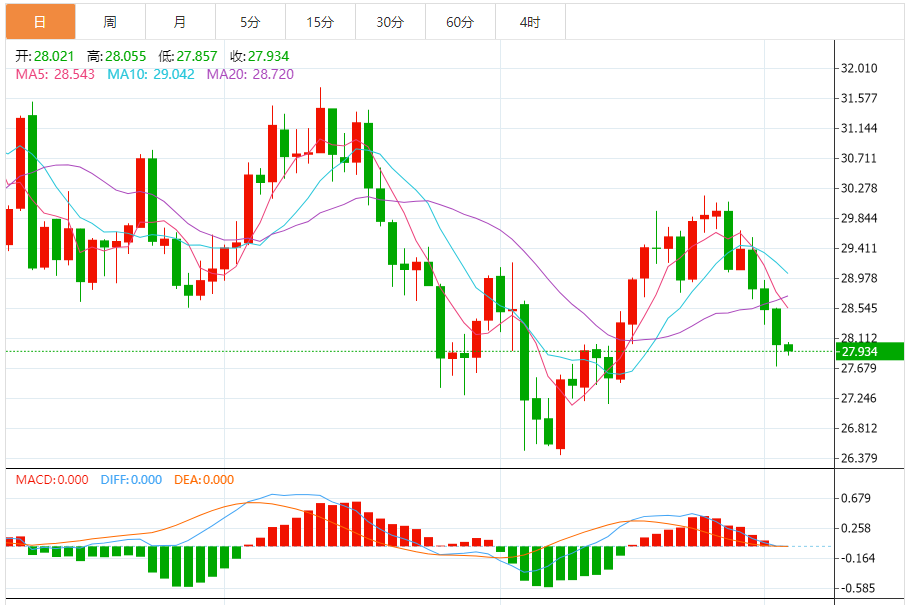911x605 pixels.
Task: Switch to the 月 monthly tab
Action: (180, 22)
